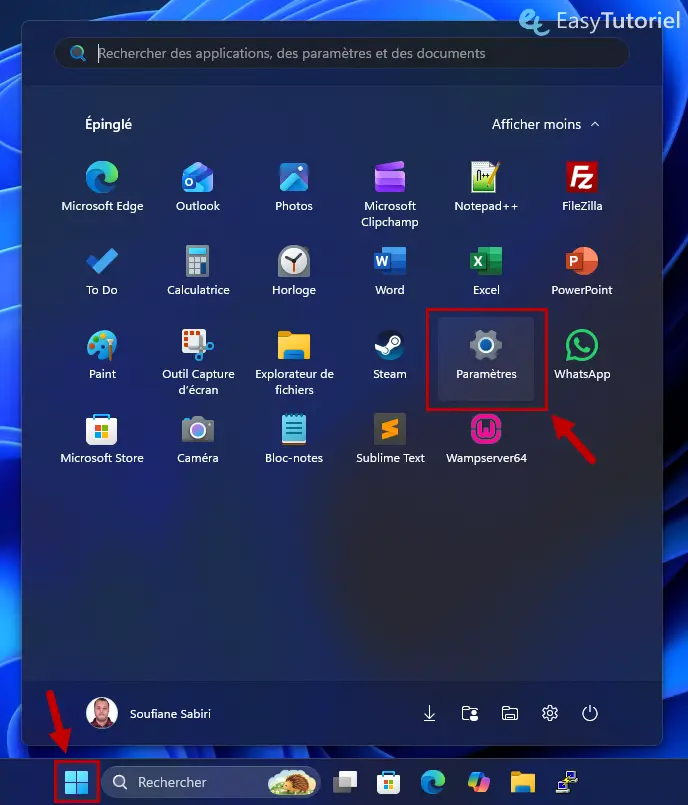Open the To Do app
688x805 pixels.
coord(102,271)
